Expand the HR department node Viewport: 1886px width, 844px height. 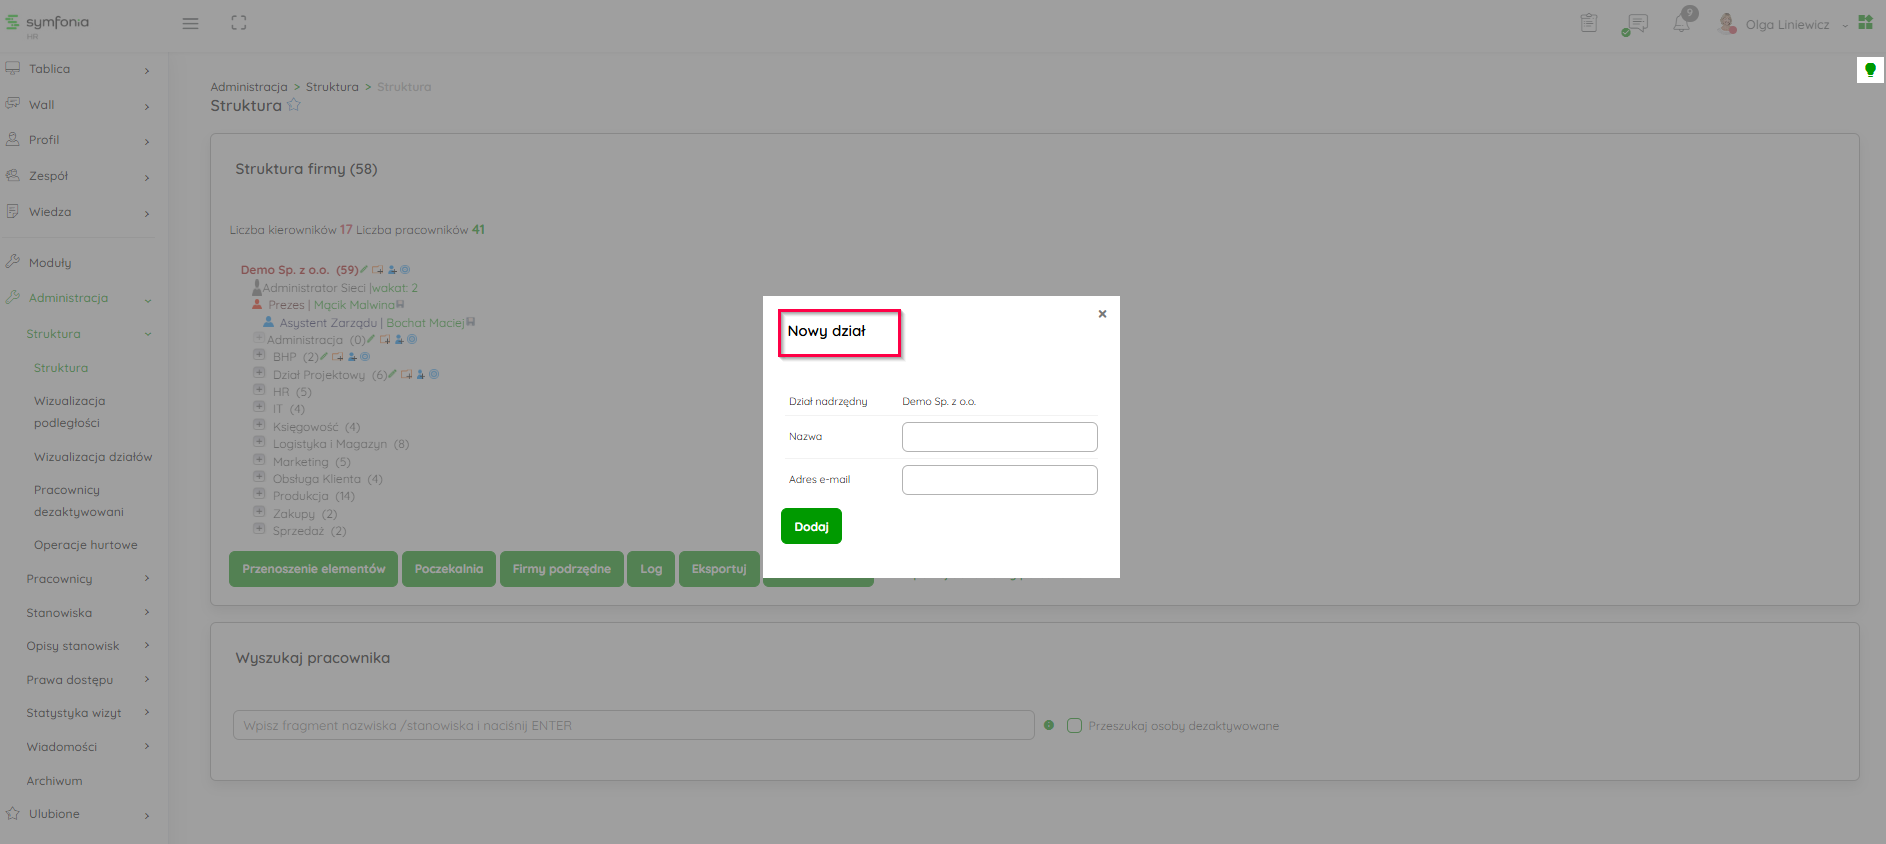pos(259,390)
